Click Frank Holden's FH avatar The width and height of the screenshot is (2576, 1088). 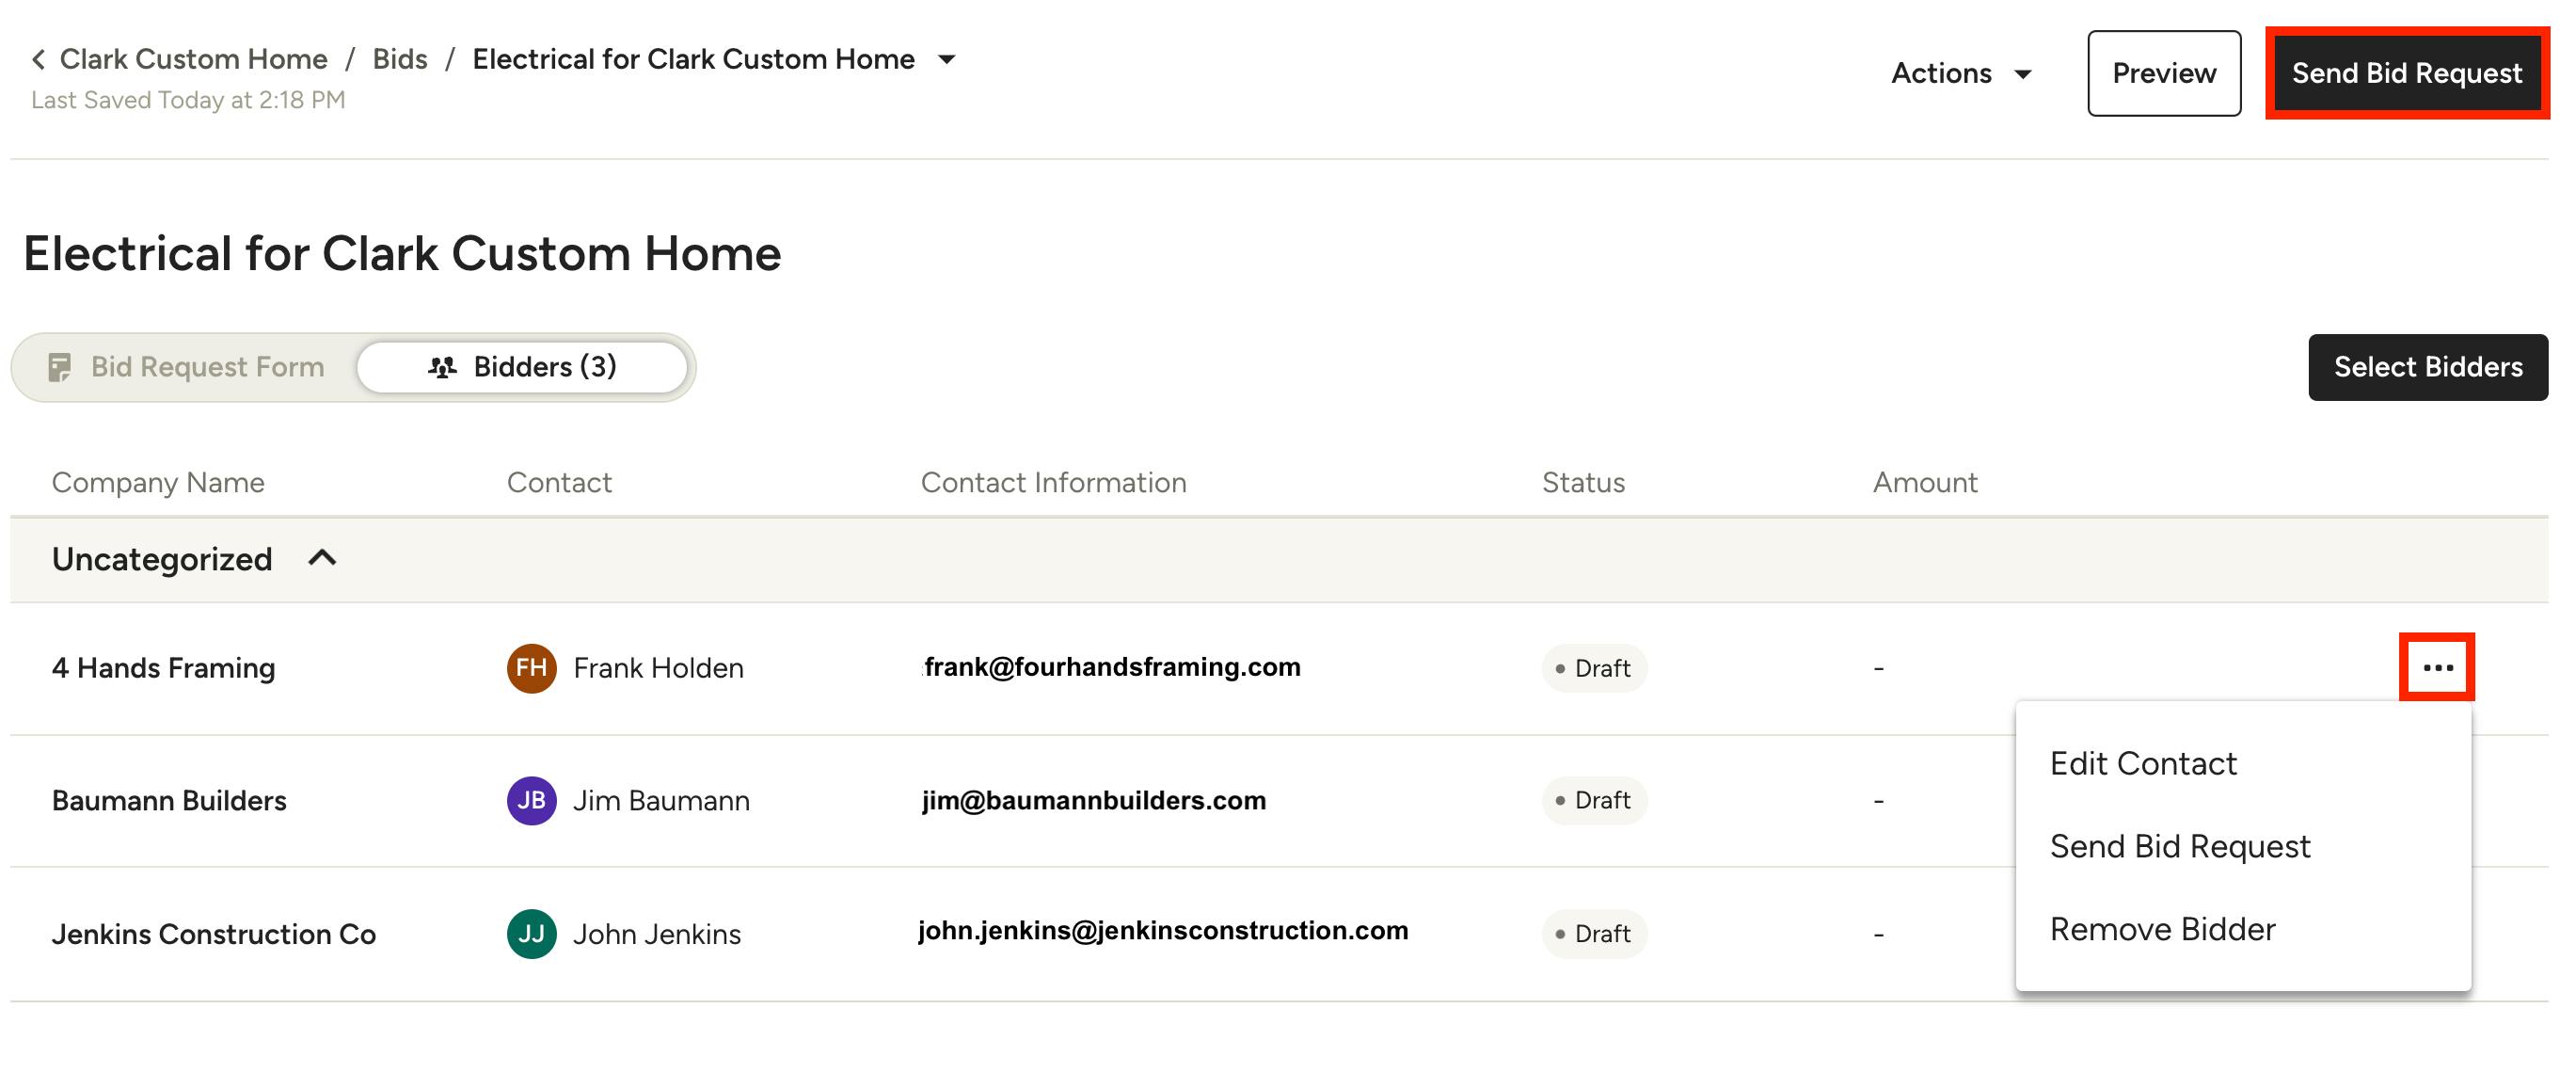click(x=531, y=668)
